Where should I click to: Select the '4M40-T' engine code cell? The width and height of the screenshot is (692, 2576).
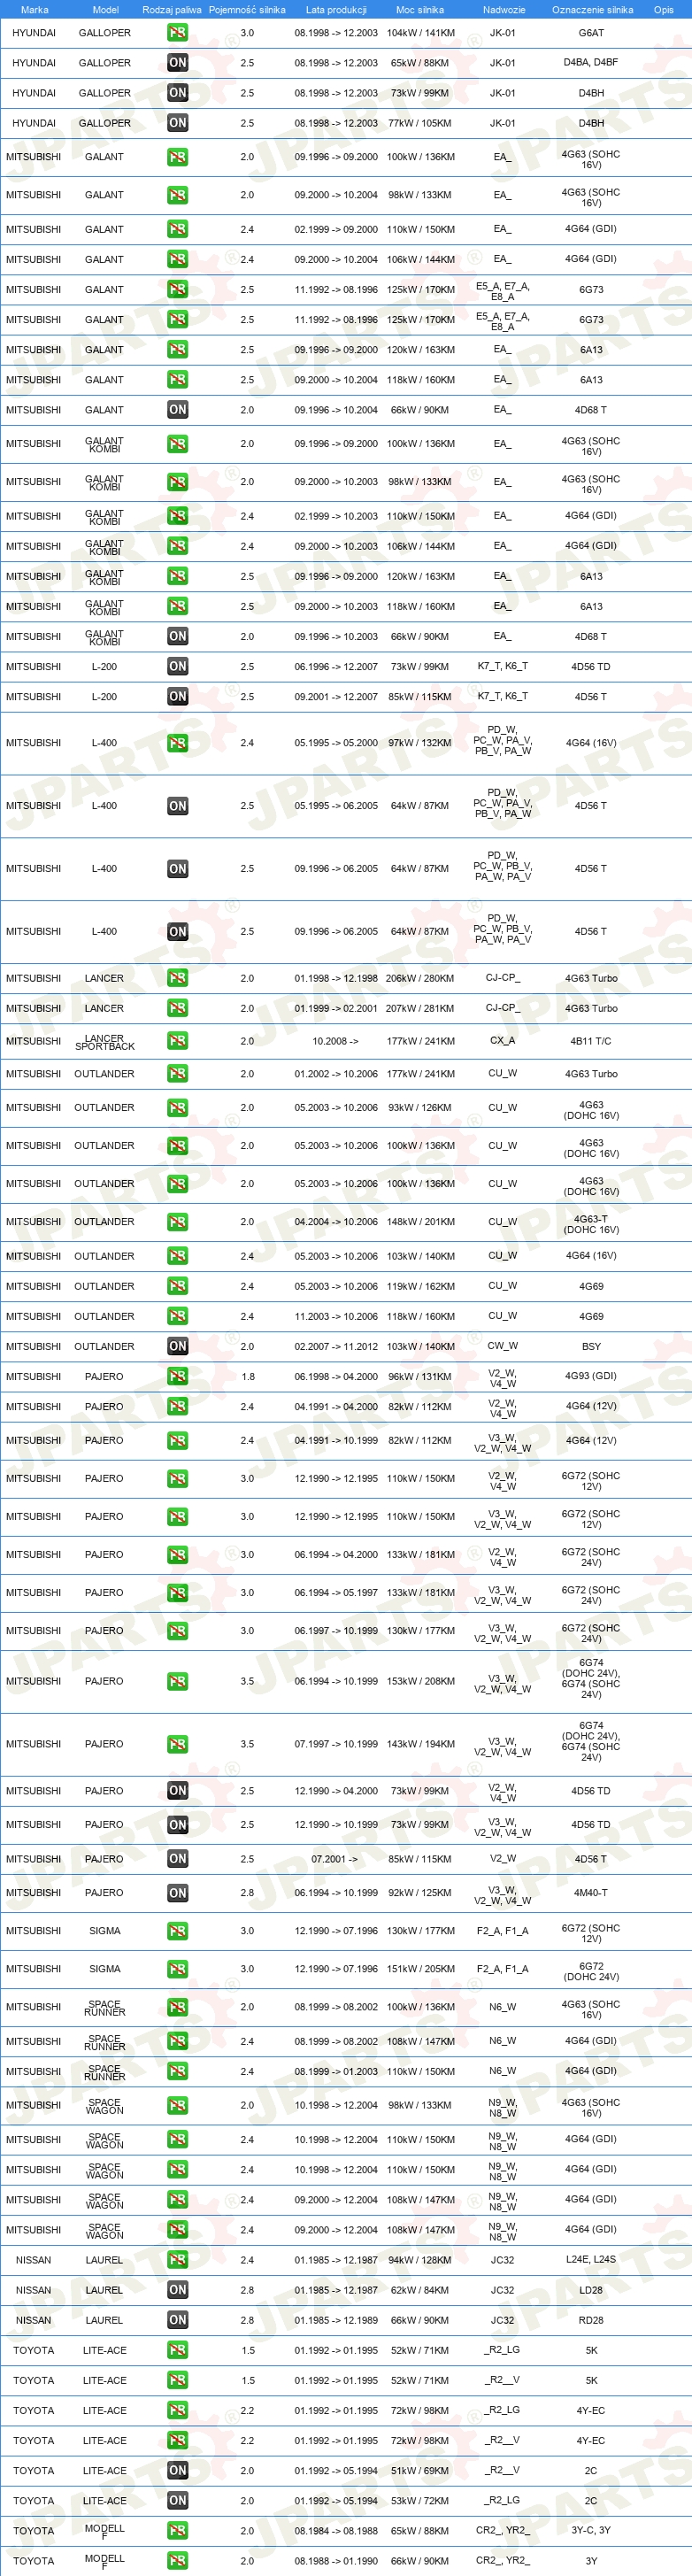(x=591, y=1893)
